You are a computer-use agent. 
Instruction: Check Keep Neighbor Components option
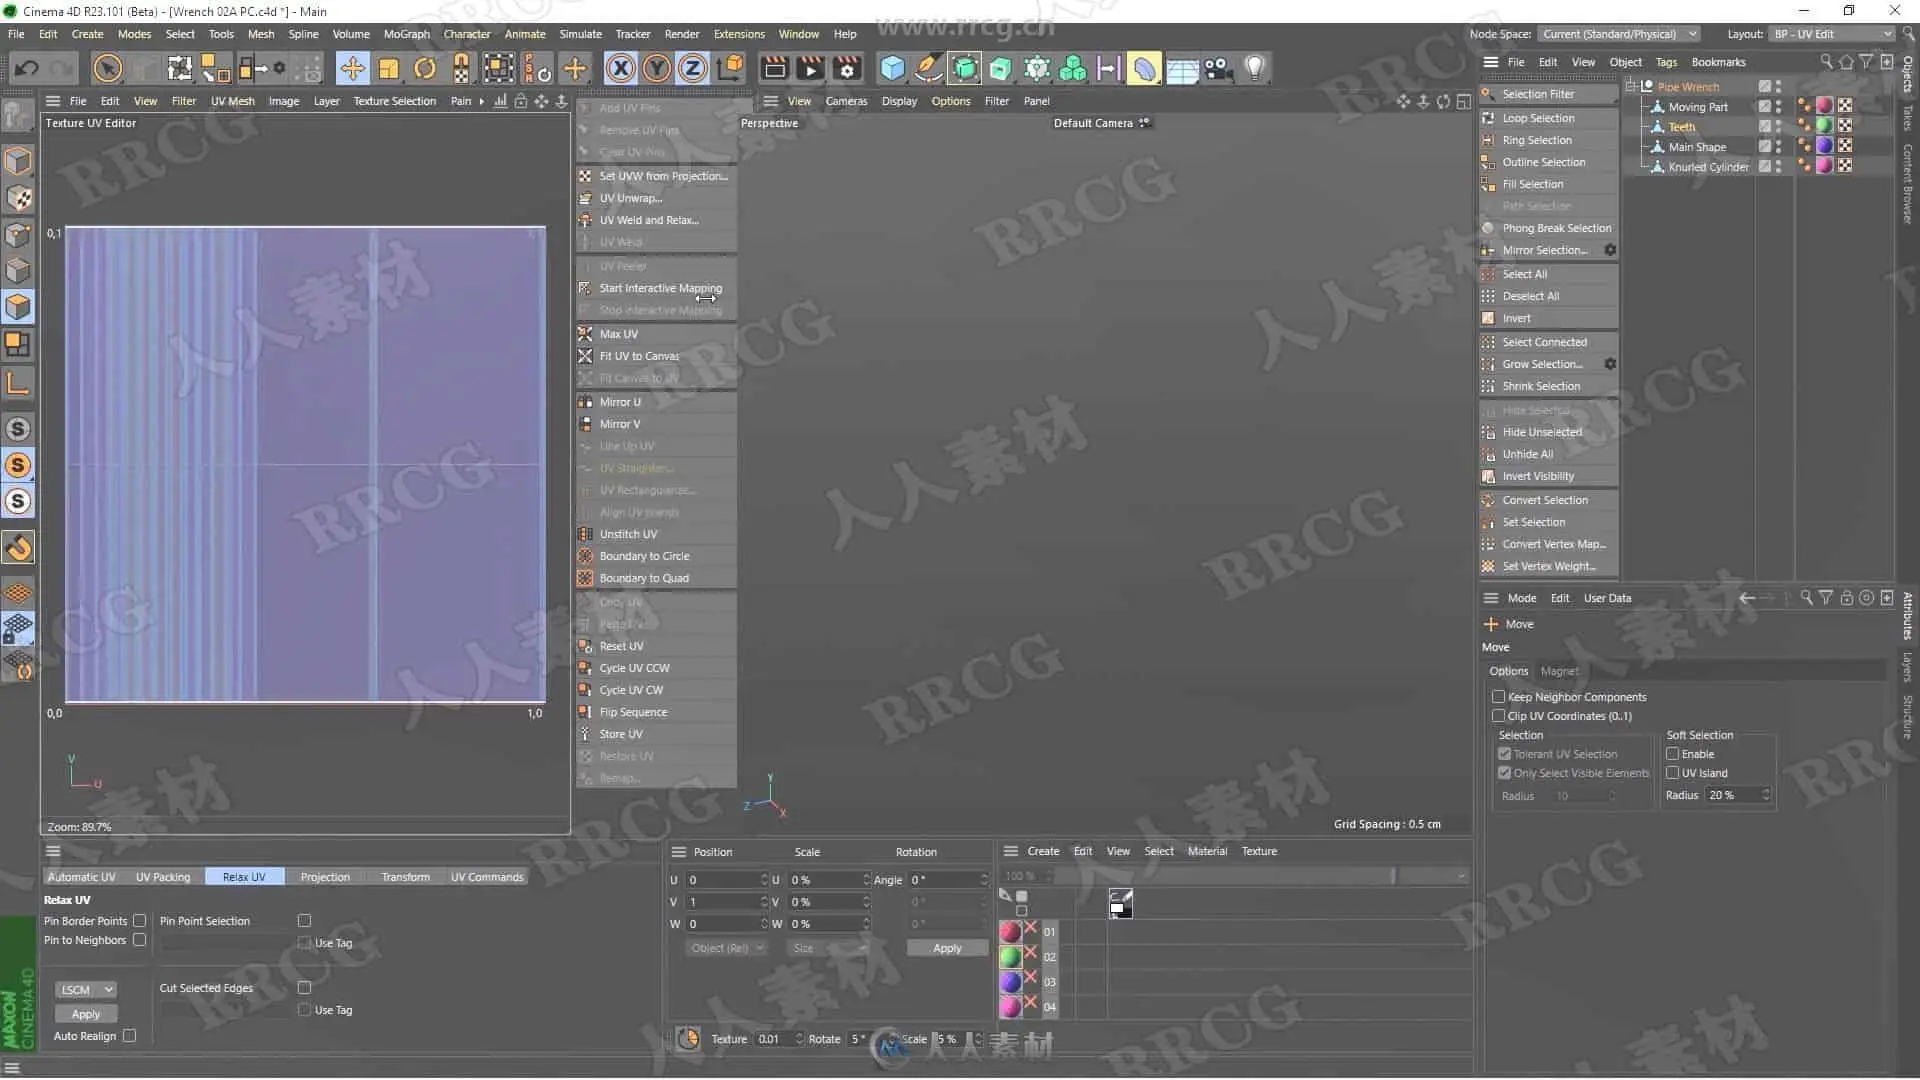(x=1498, y=697)
